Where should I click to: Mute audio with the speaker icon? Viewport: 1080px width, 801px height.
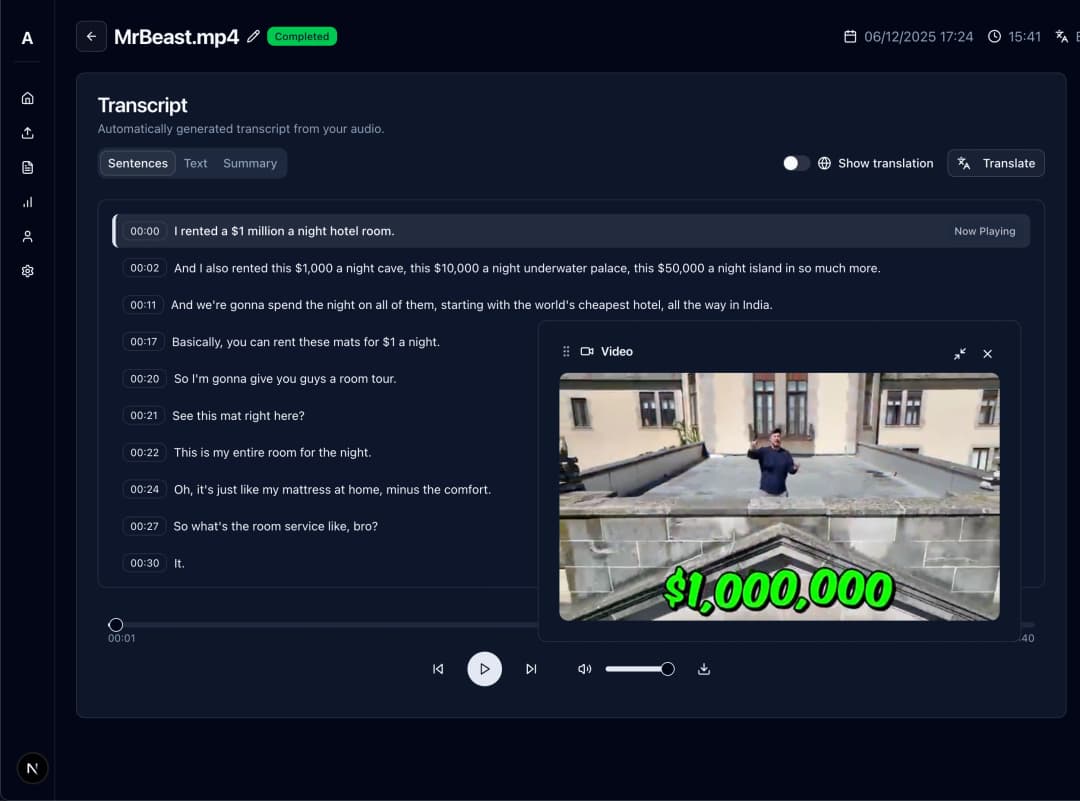(584, 669)
